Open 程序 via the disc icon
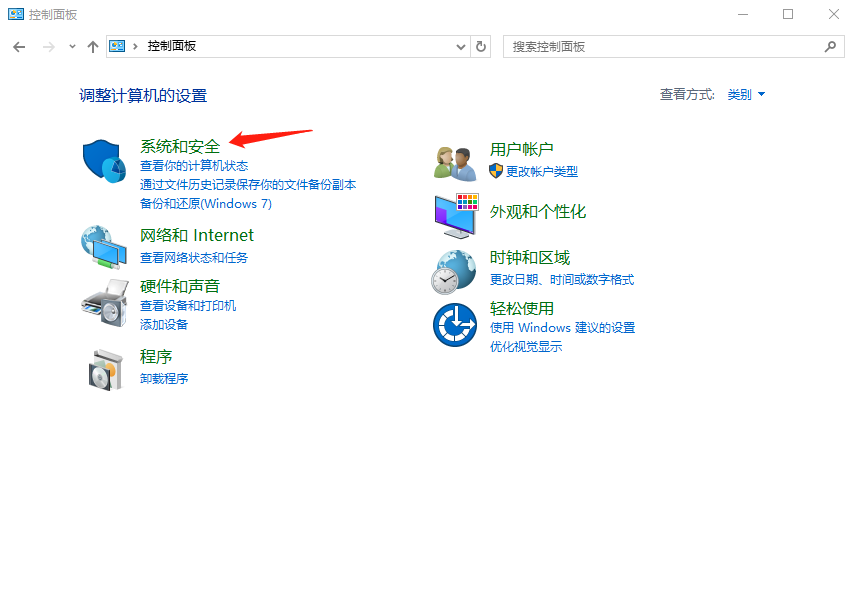This screenshot has height=616, width=857. tap(104, 367)
